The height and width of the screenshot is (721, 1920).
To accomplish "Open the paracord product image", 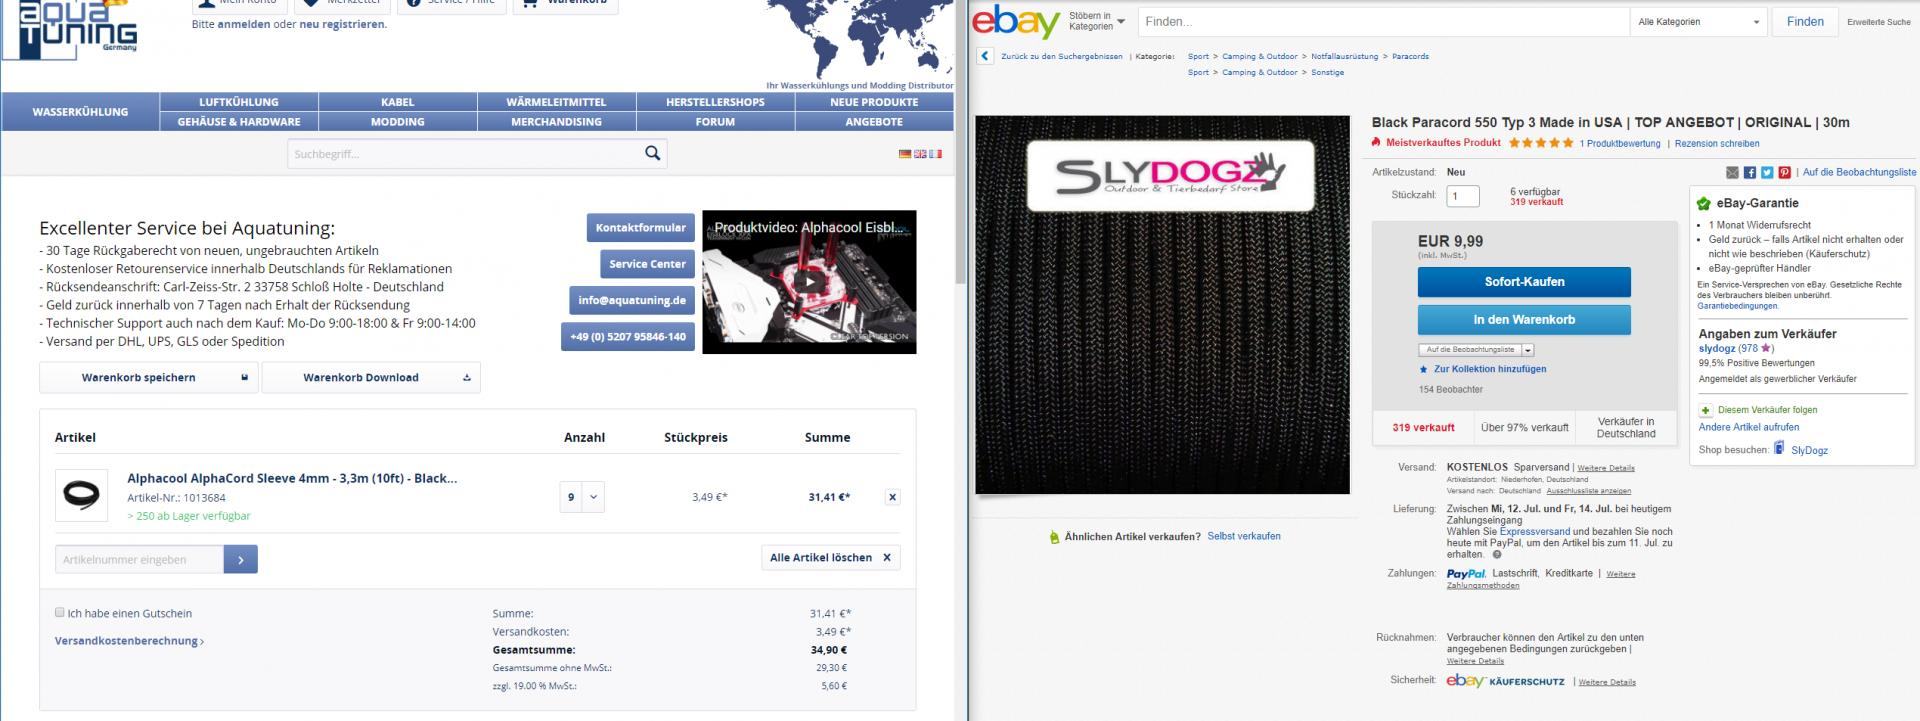I will pyautogui.click(x=1162, y=305).
